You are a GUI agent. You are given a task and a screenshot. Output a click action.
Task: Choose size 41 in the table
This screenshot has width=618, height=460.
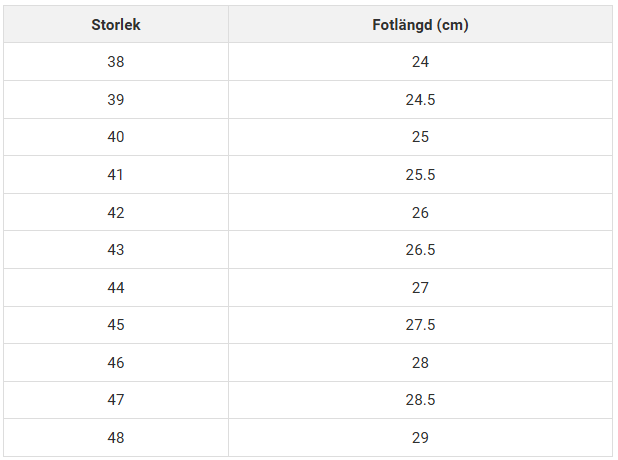coord(116,175)
